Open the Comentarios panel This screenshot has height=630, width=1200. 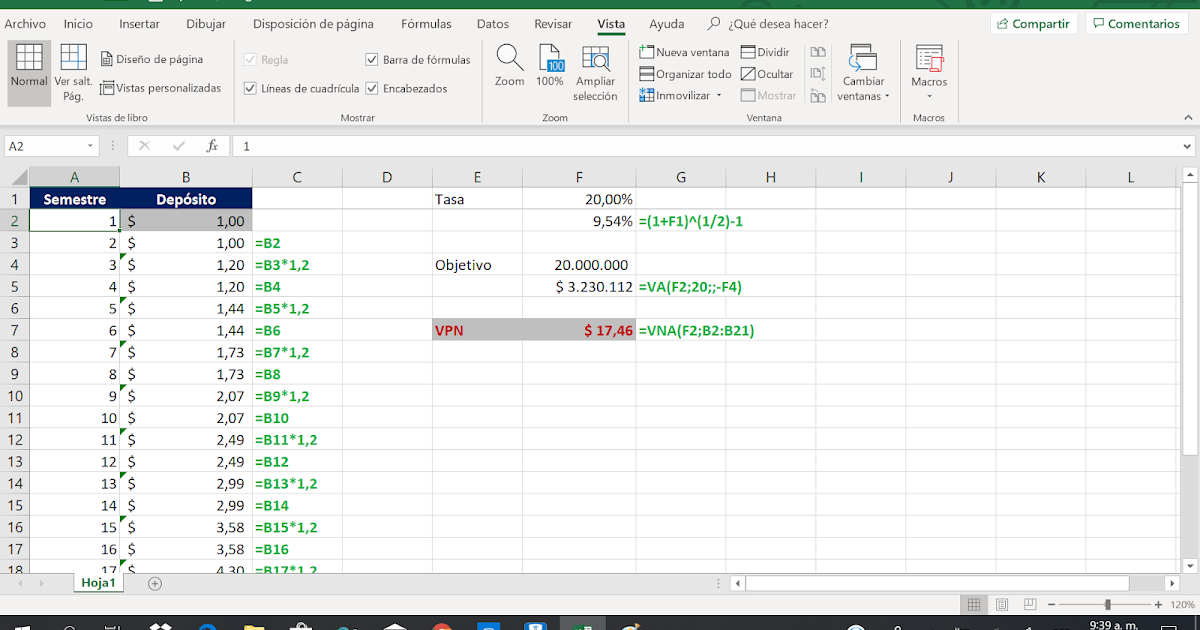[x=1136, y=22]
